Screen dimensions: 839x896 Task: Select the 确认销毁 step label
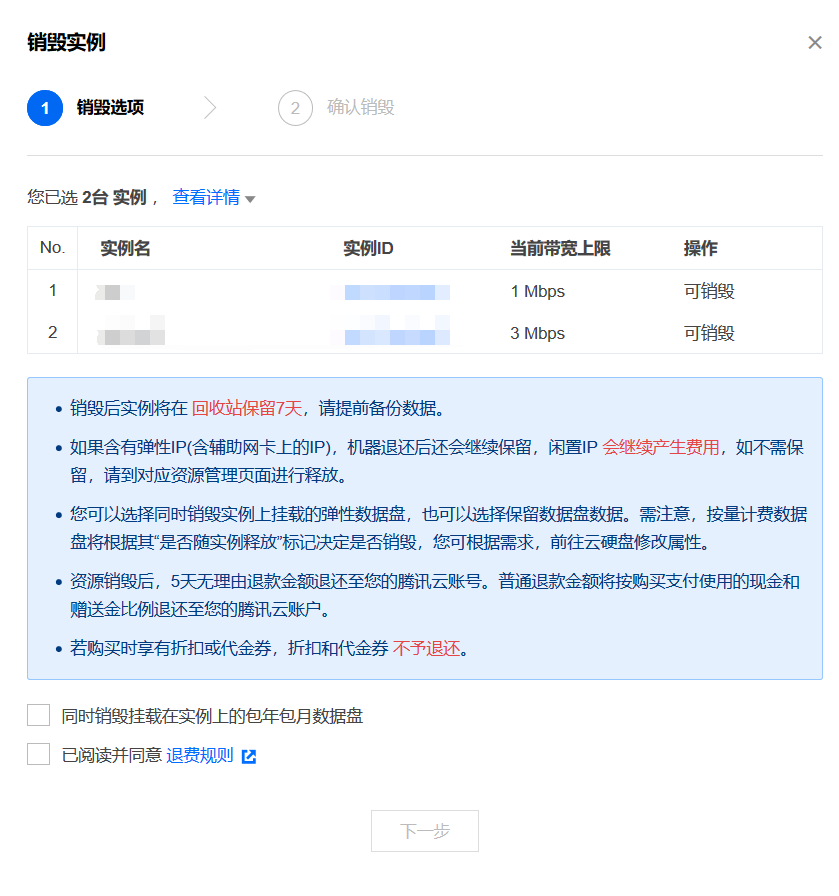pos(360,108)
